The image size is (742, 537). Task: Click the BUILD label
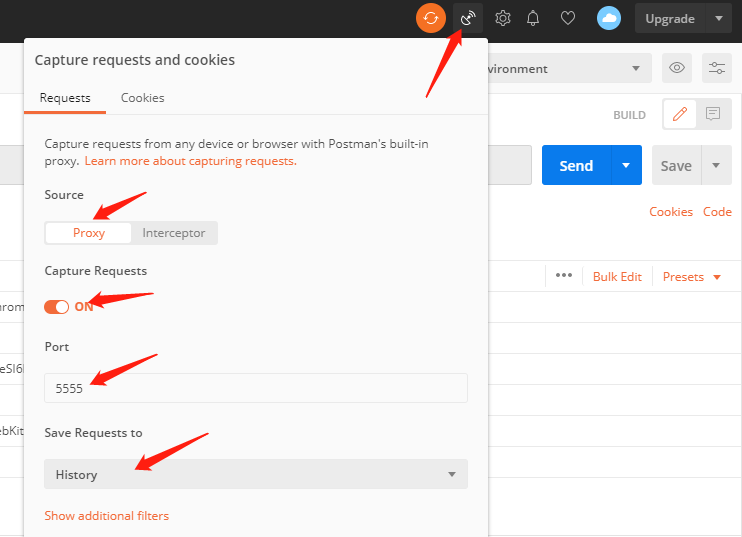(x=629, y=115)
